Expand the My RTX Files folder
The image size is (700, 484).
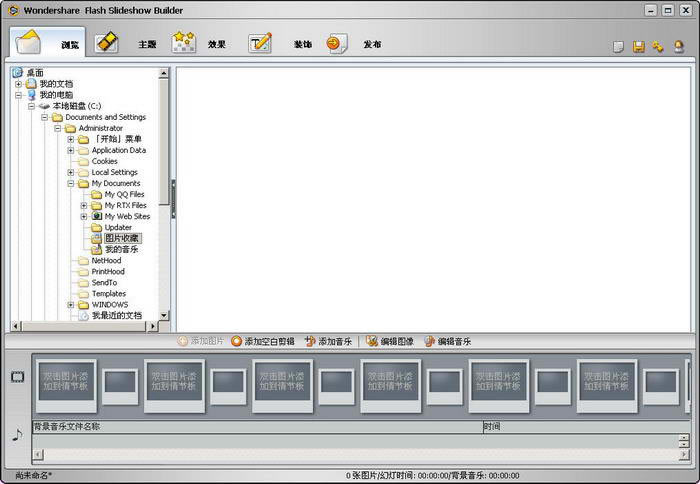click(83, 205)
